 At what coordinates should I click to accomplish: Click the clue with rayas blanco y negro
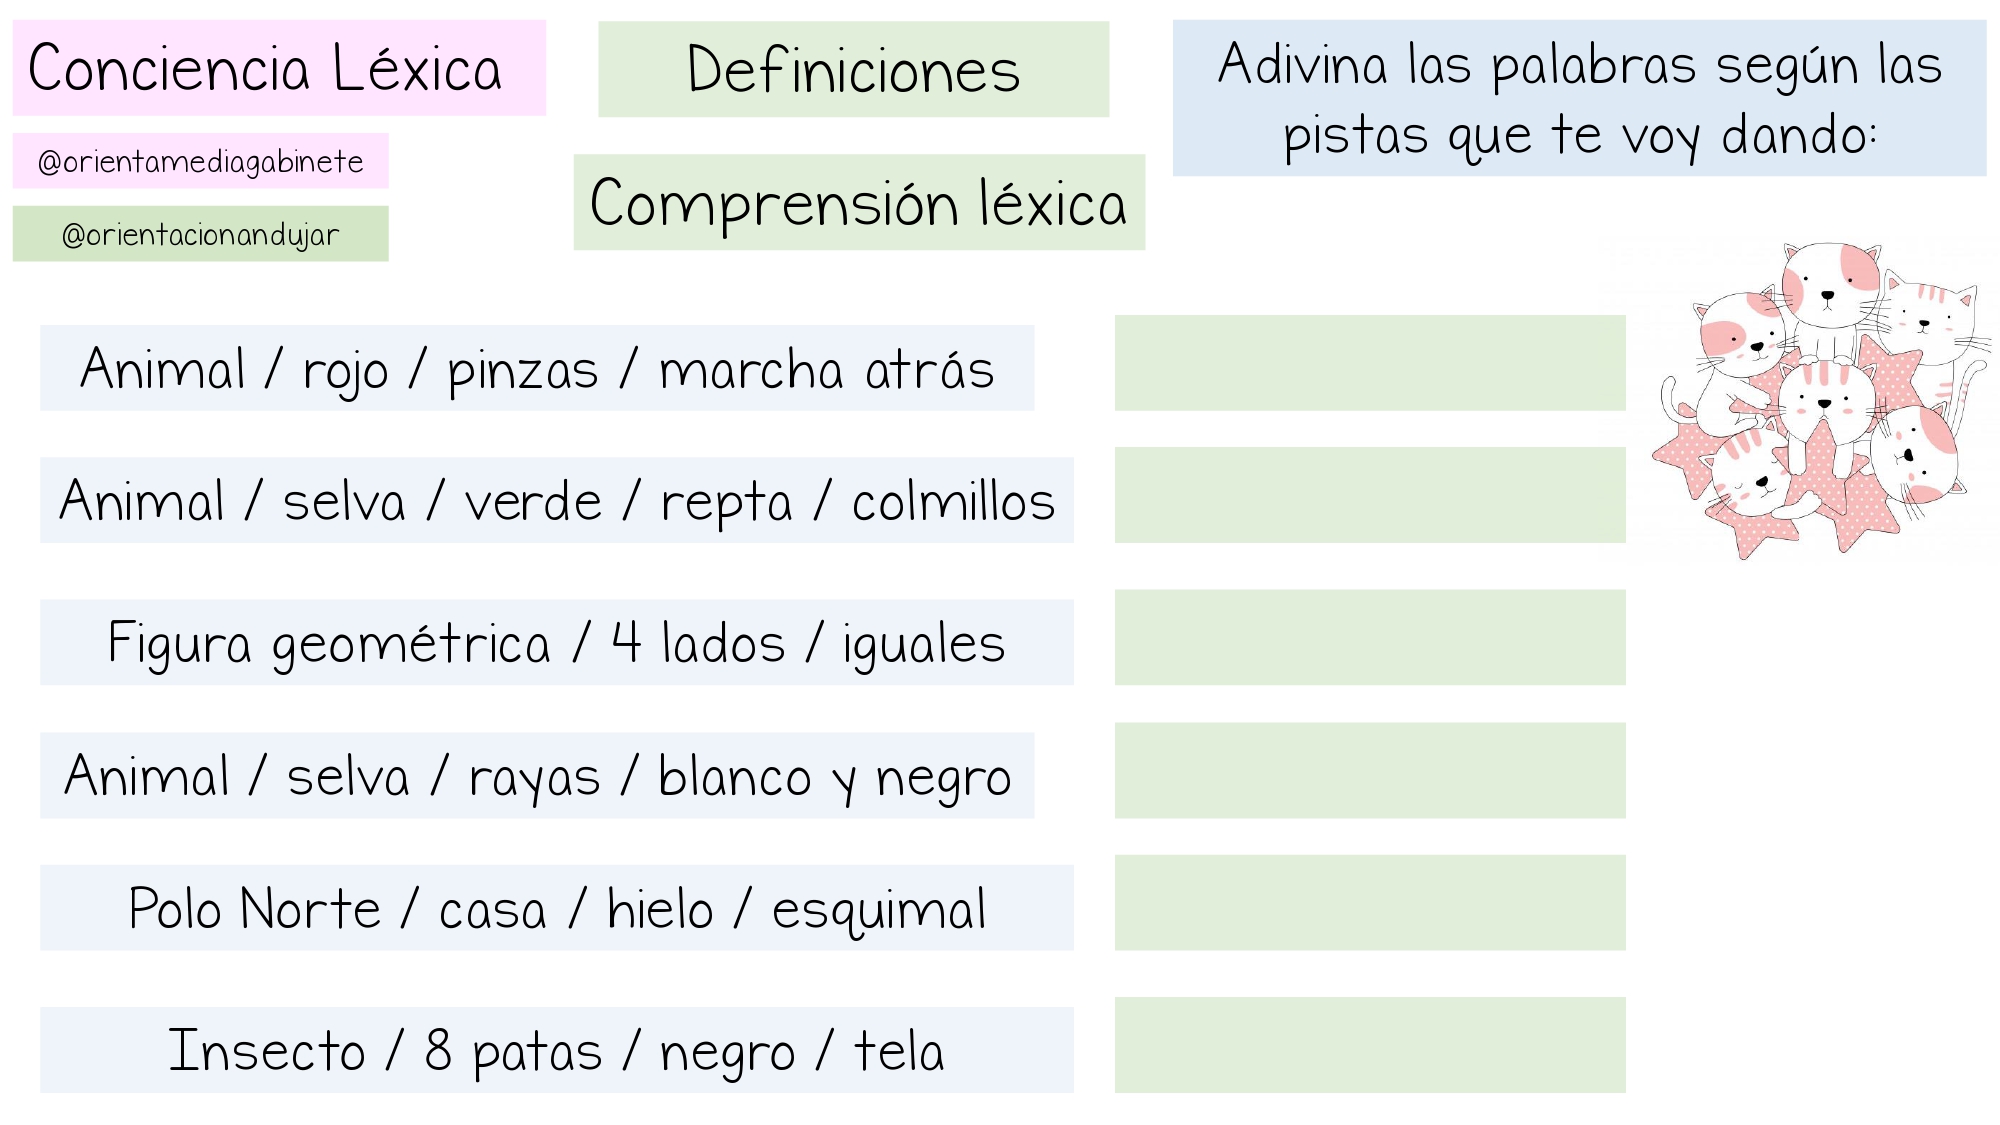click(x=537, y=776)
